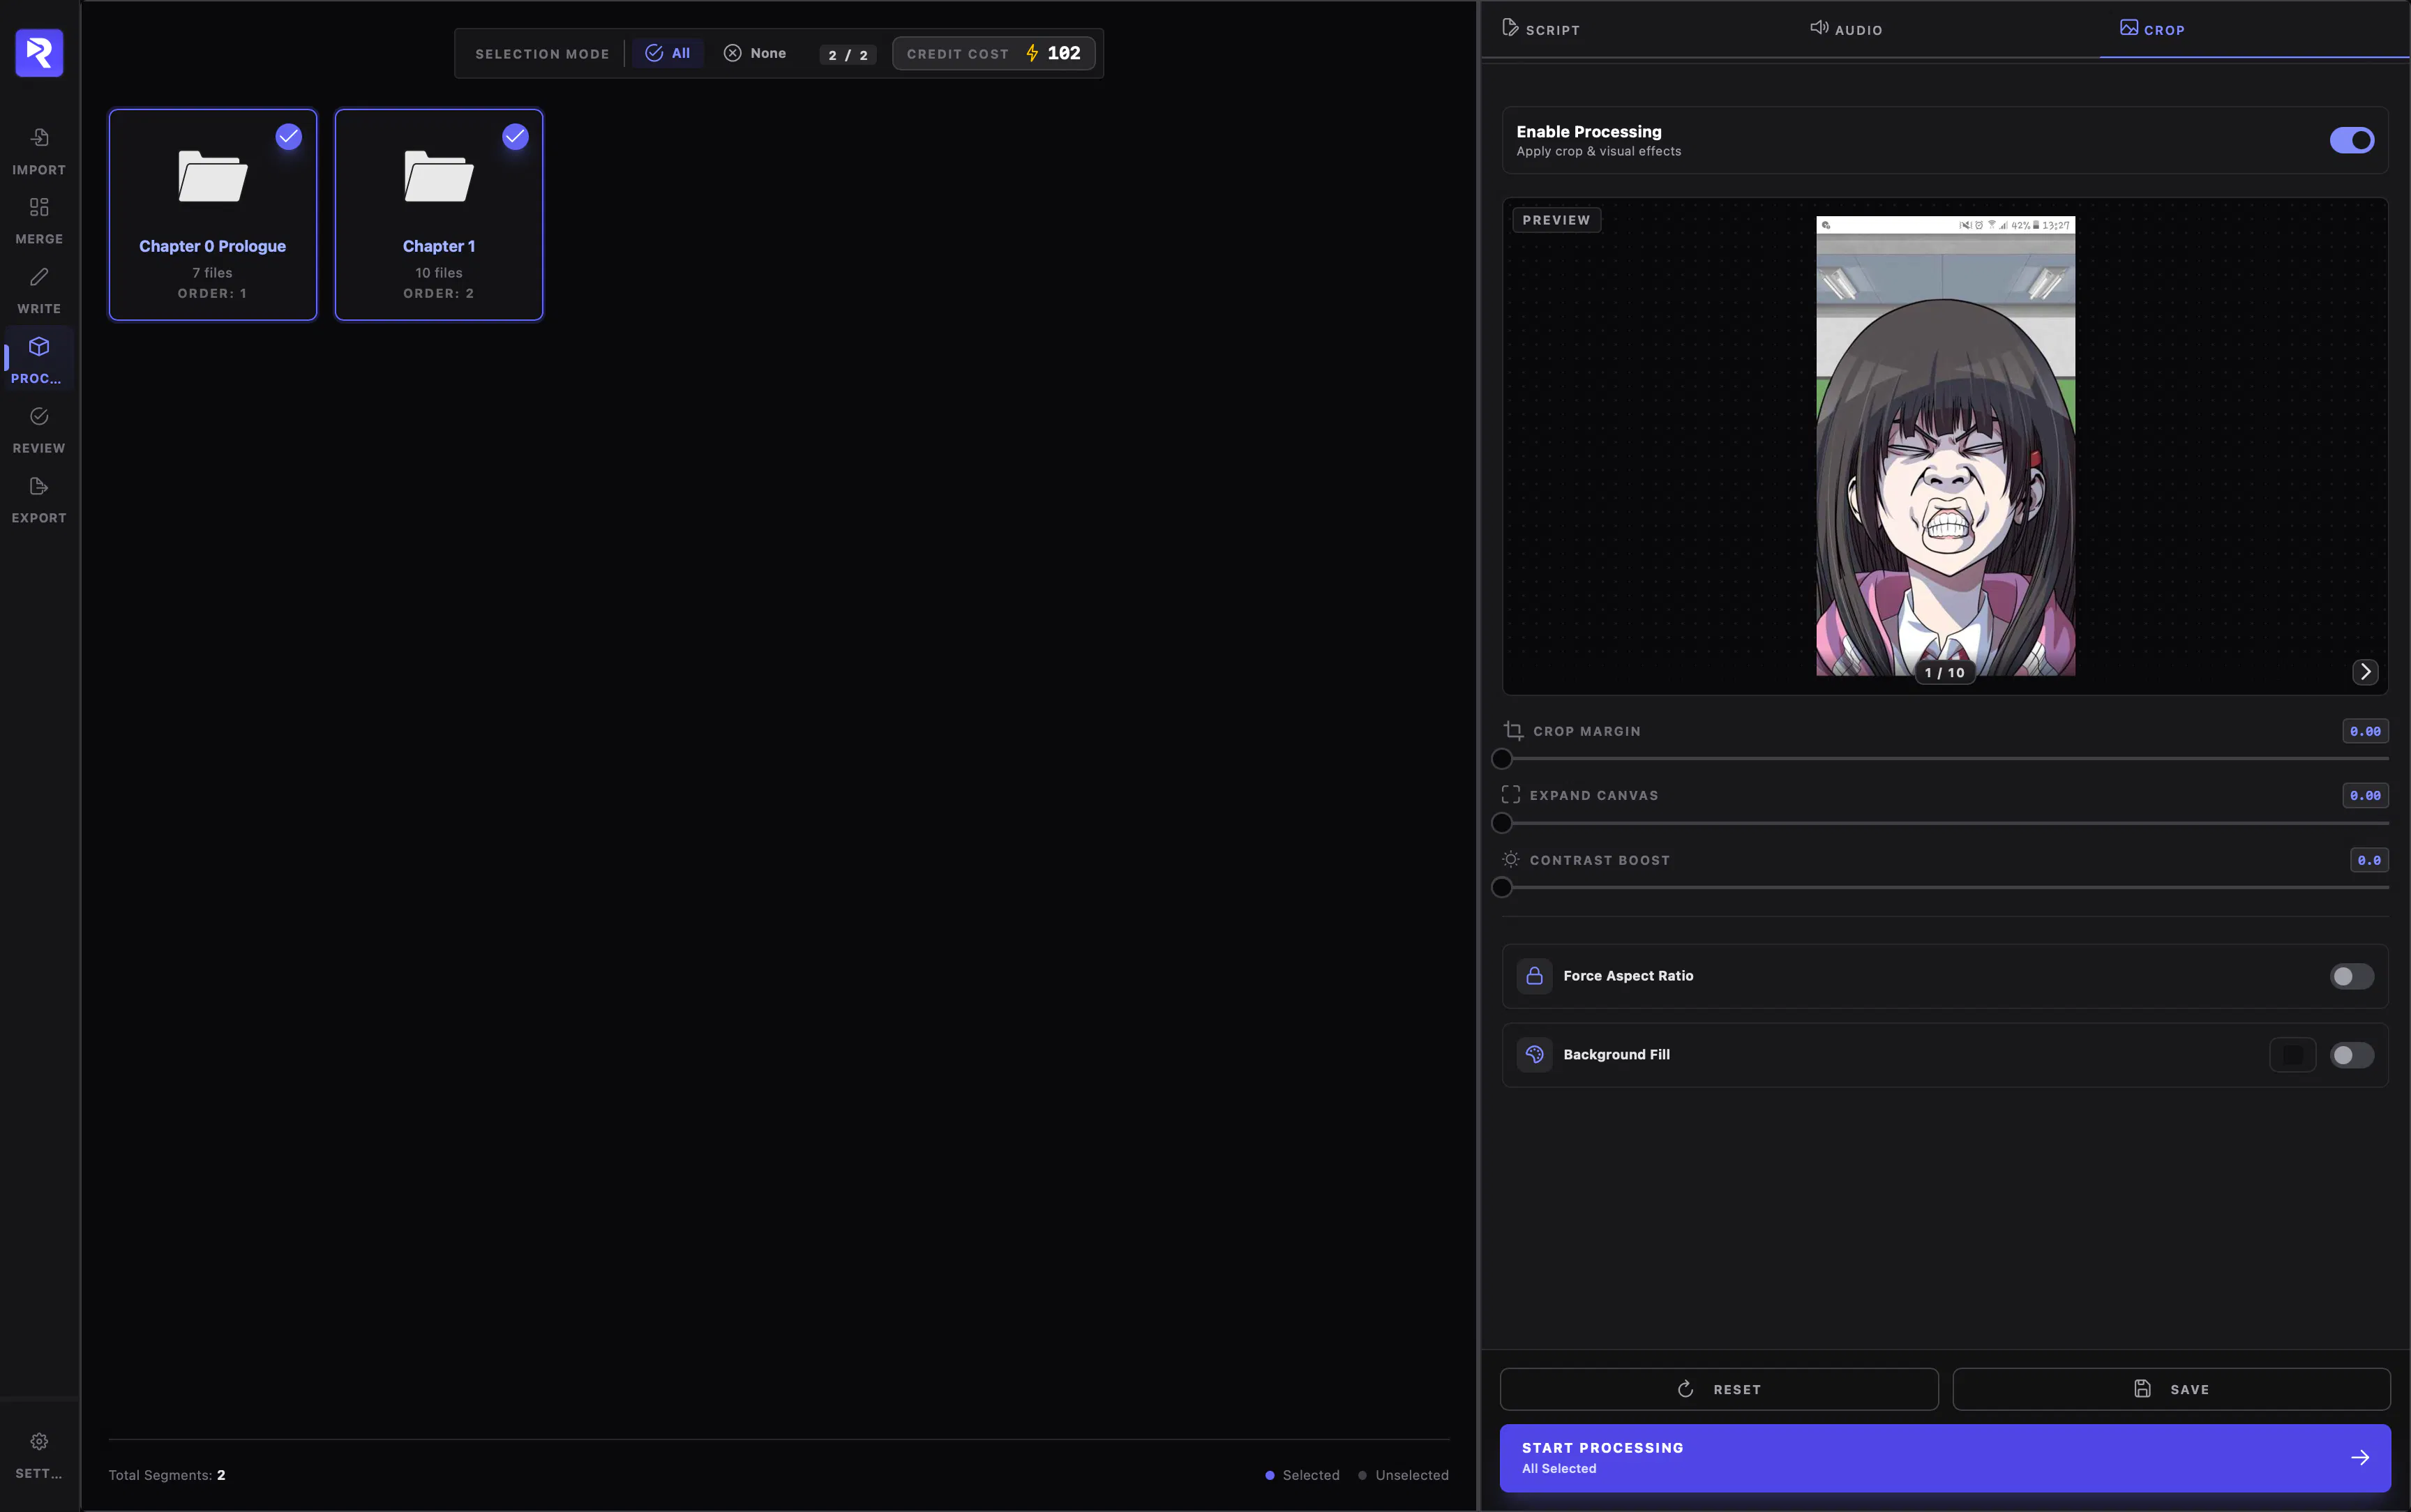Open the Export section in sidebar
The image size is (2411, 1512).
pyautogui.click(x=39, y=500)
